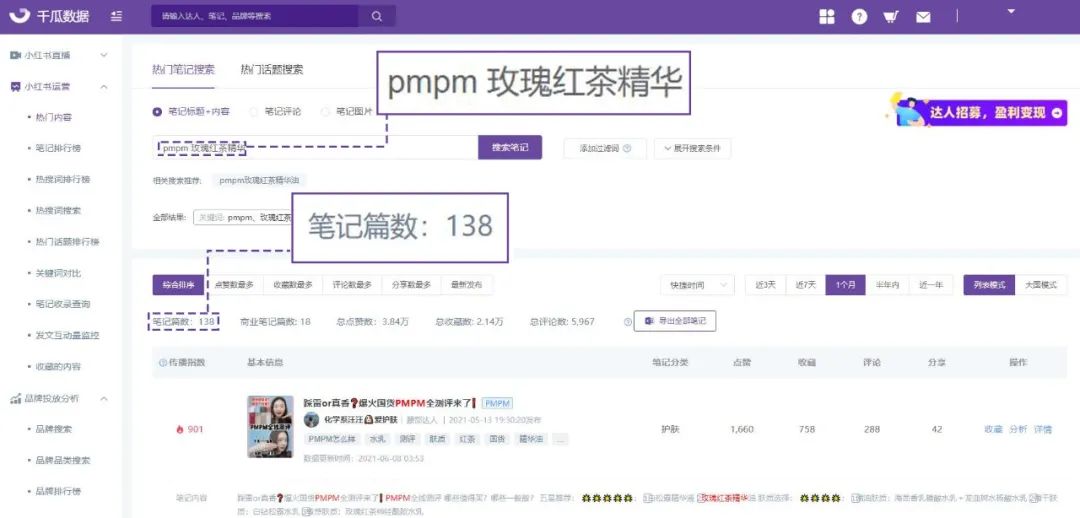Image resolution: width=1080 pixels, height=518 pixels.
Task: Click the 添加过滤词 button
Action: (x=605, y=148)
